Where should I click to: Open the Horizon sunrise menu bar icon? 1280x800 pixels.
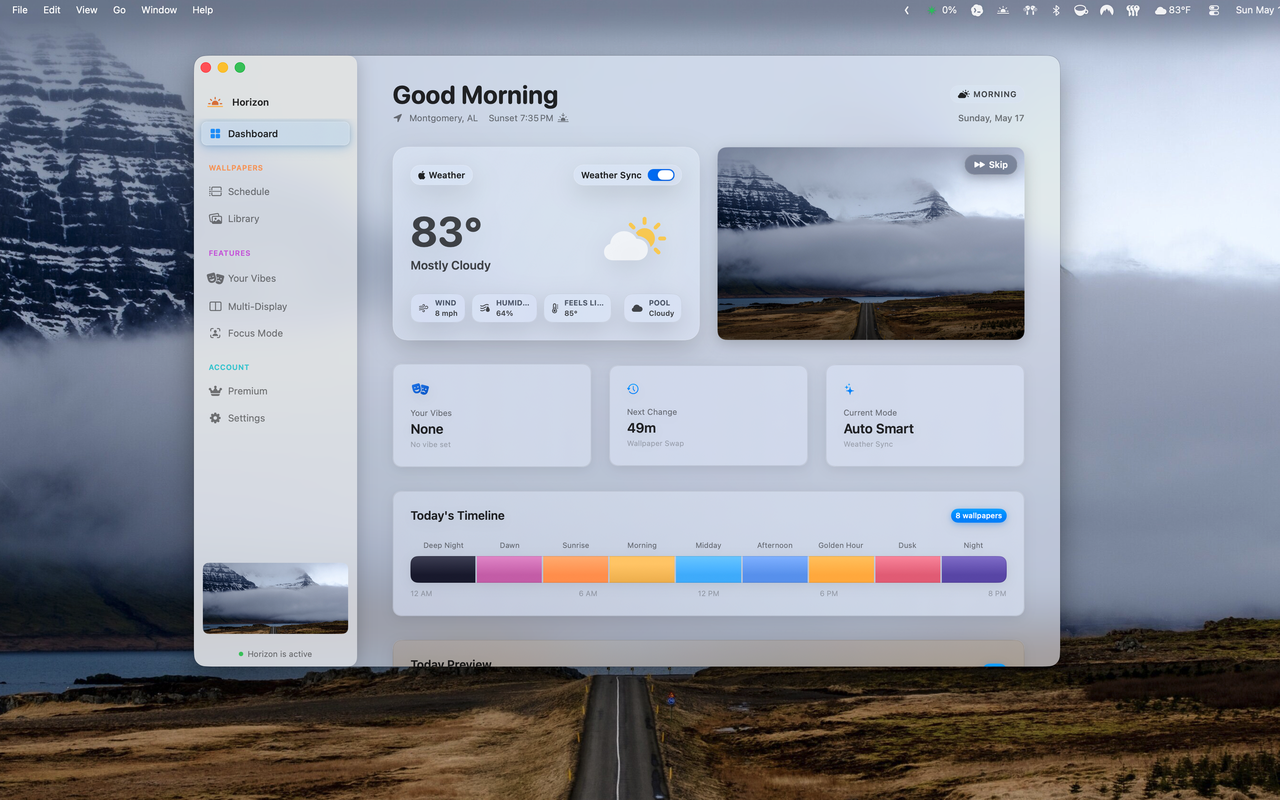coord(1003,10)
